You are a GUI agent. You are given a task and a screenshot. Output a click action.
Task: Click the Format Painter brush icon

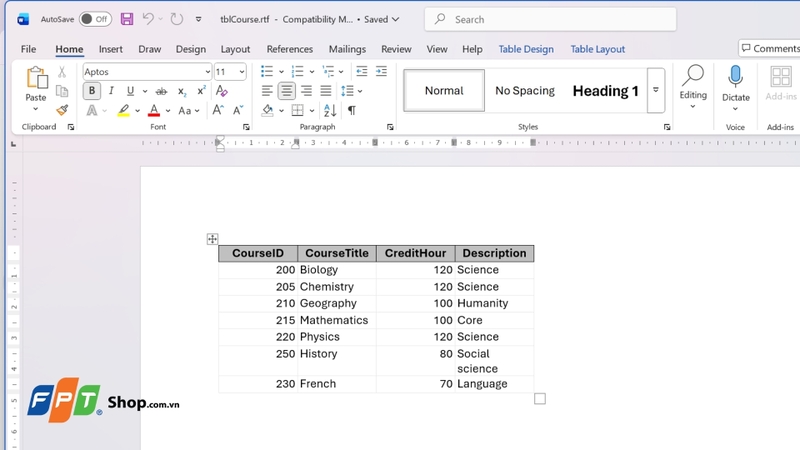point(62,110)
